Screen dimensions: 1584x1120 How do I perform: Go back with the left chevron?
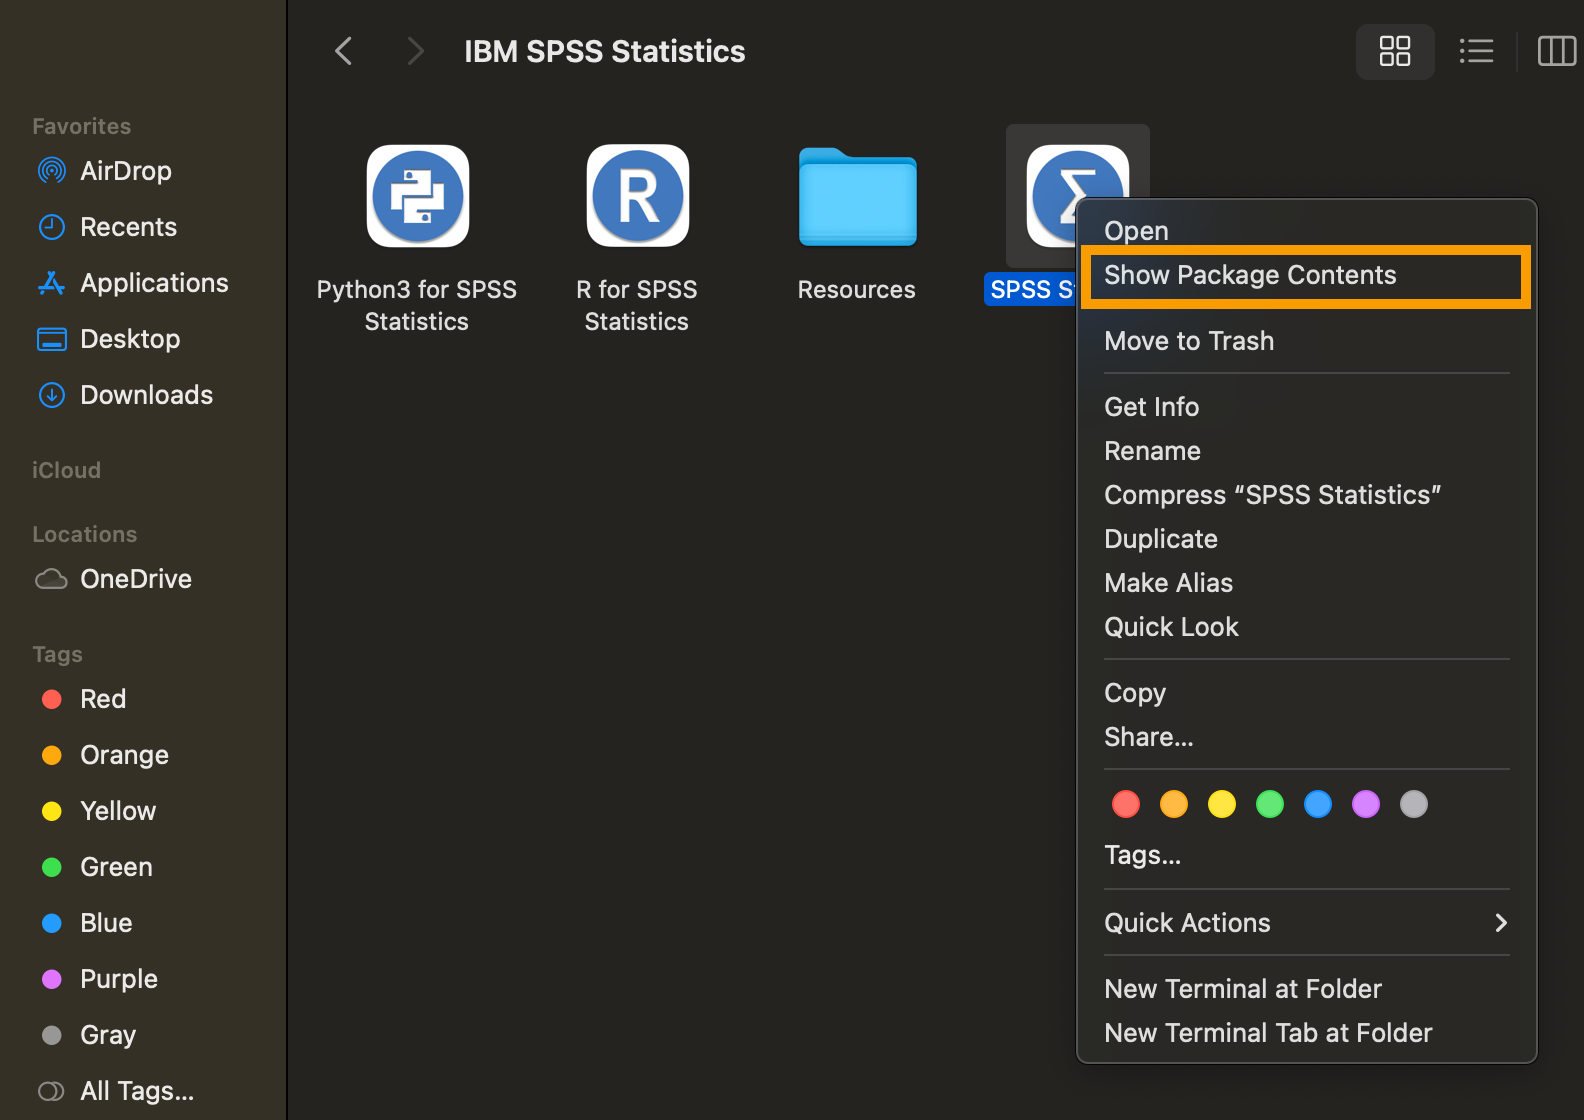(x=344, y=51)
